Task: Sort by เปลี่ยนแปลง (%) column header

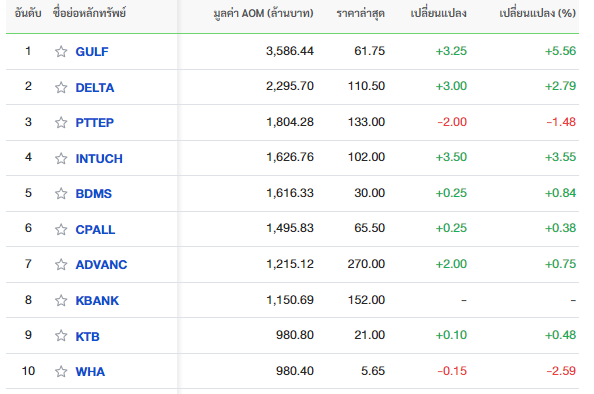Action: point(538,14)
